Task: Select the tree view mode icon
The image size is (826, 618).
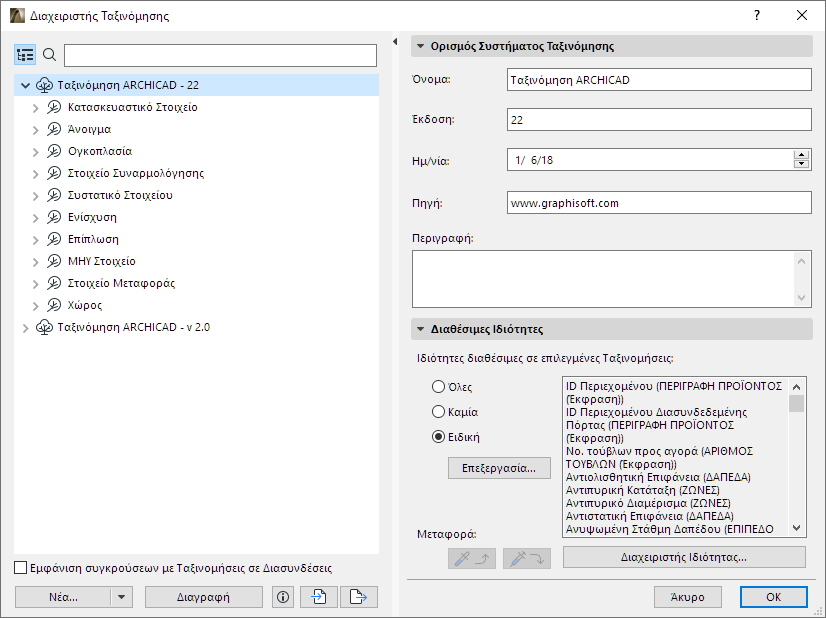Action: [25, 55]
